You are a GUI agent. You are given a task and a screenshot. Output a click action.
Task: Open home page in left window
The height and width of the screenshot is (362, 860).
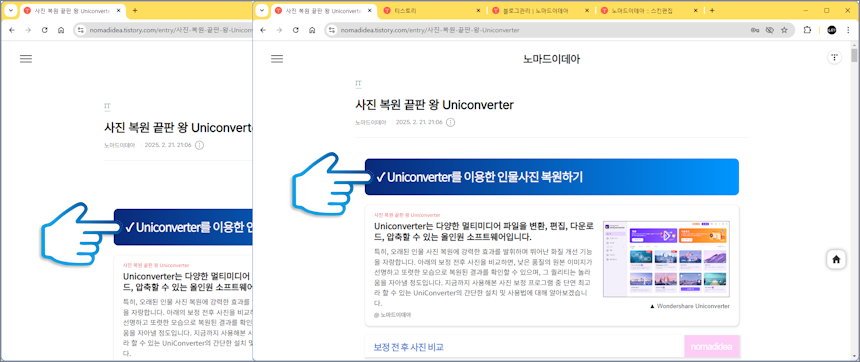pyautogui.click(x=61, y=30)
